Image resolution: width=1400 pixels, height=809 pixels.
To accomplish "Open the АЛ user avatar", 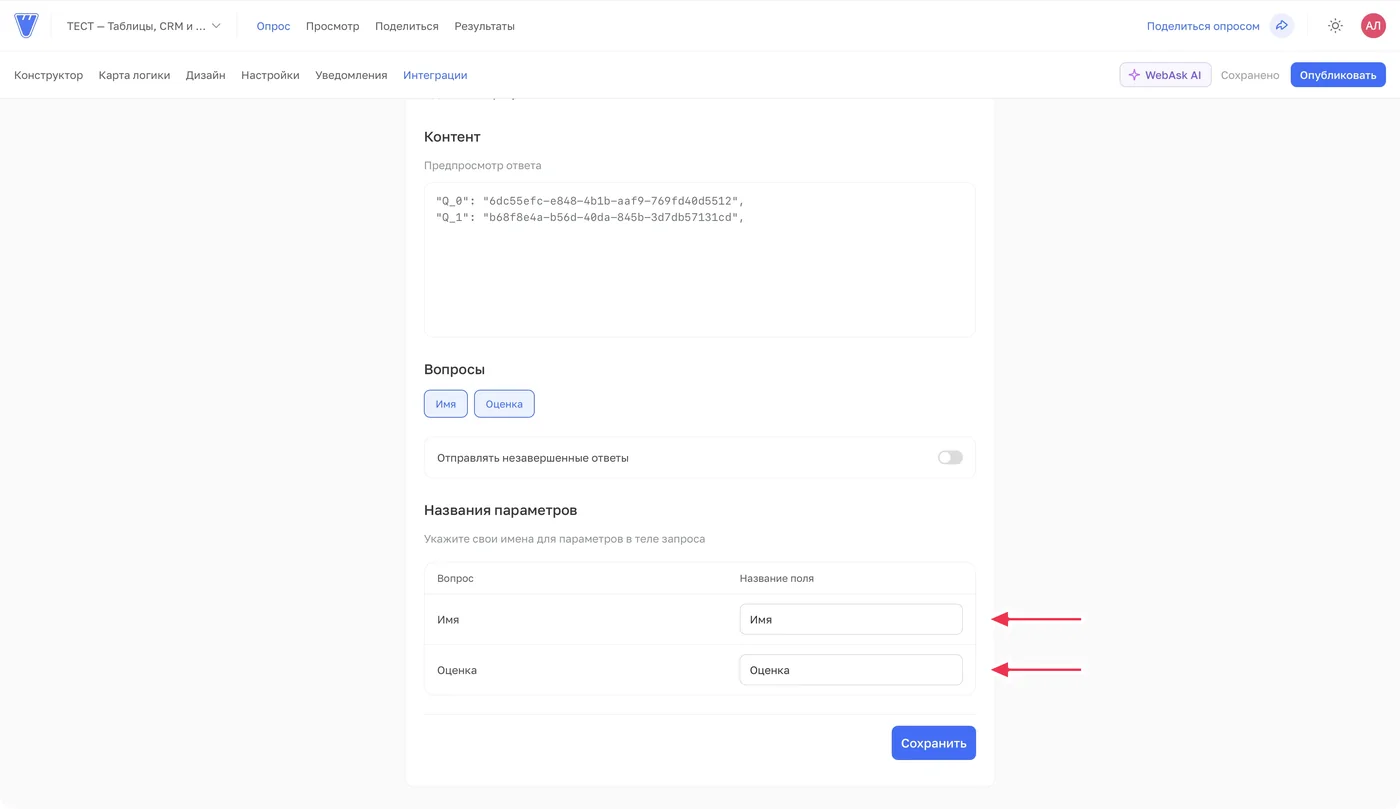I will pos(1373,26).
